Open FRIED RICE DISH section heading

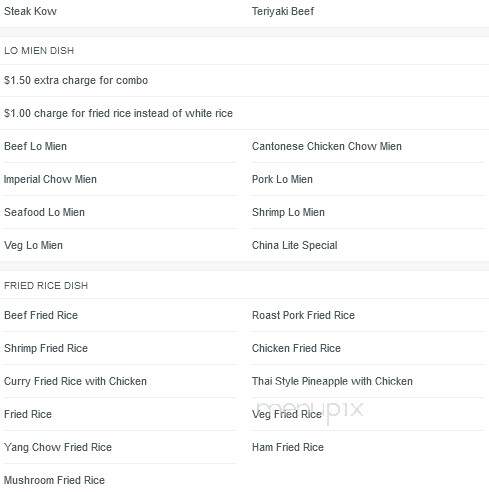point(46,286)
